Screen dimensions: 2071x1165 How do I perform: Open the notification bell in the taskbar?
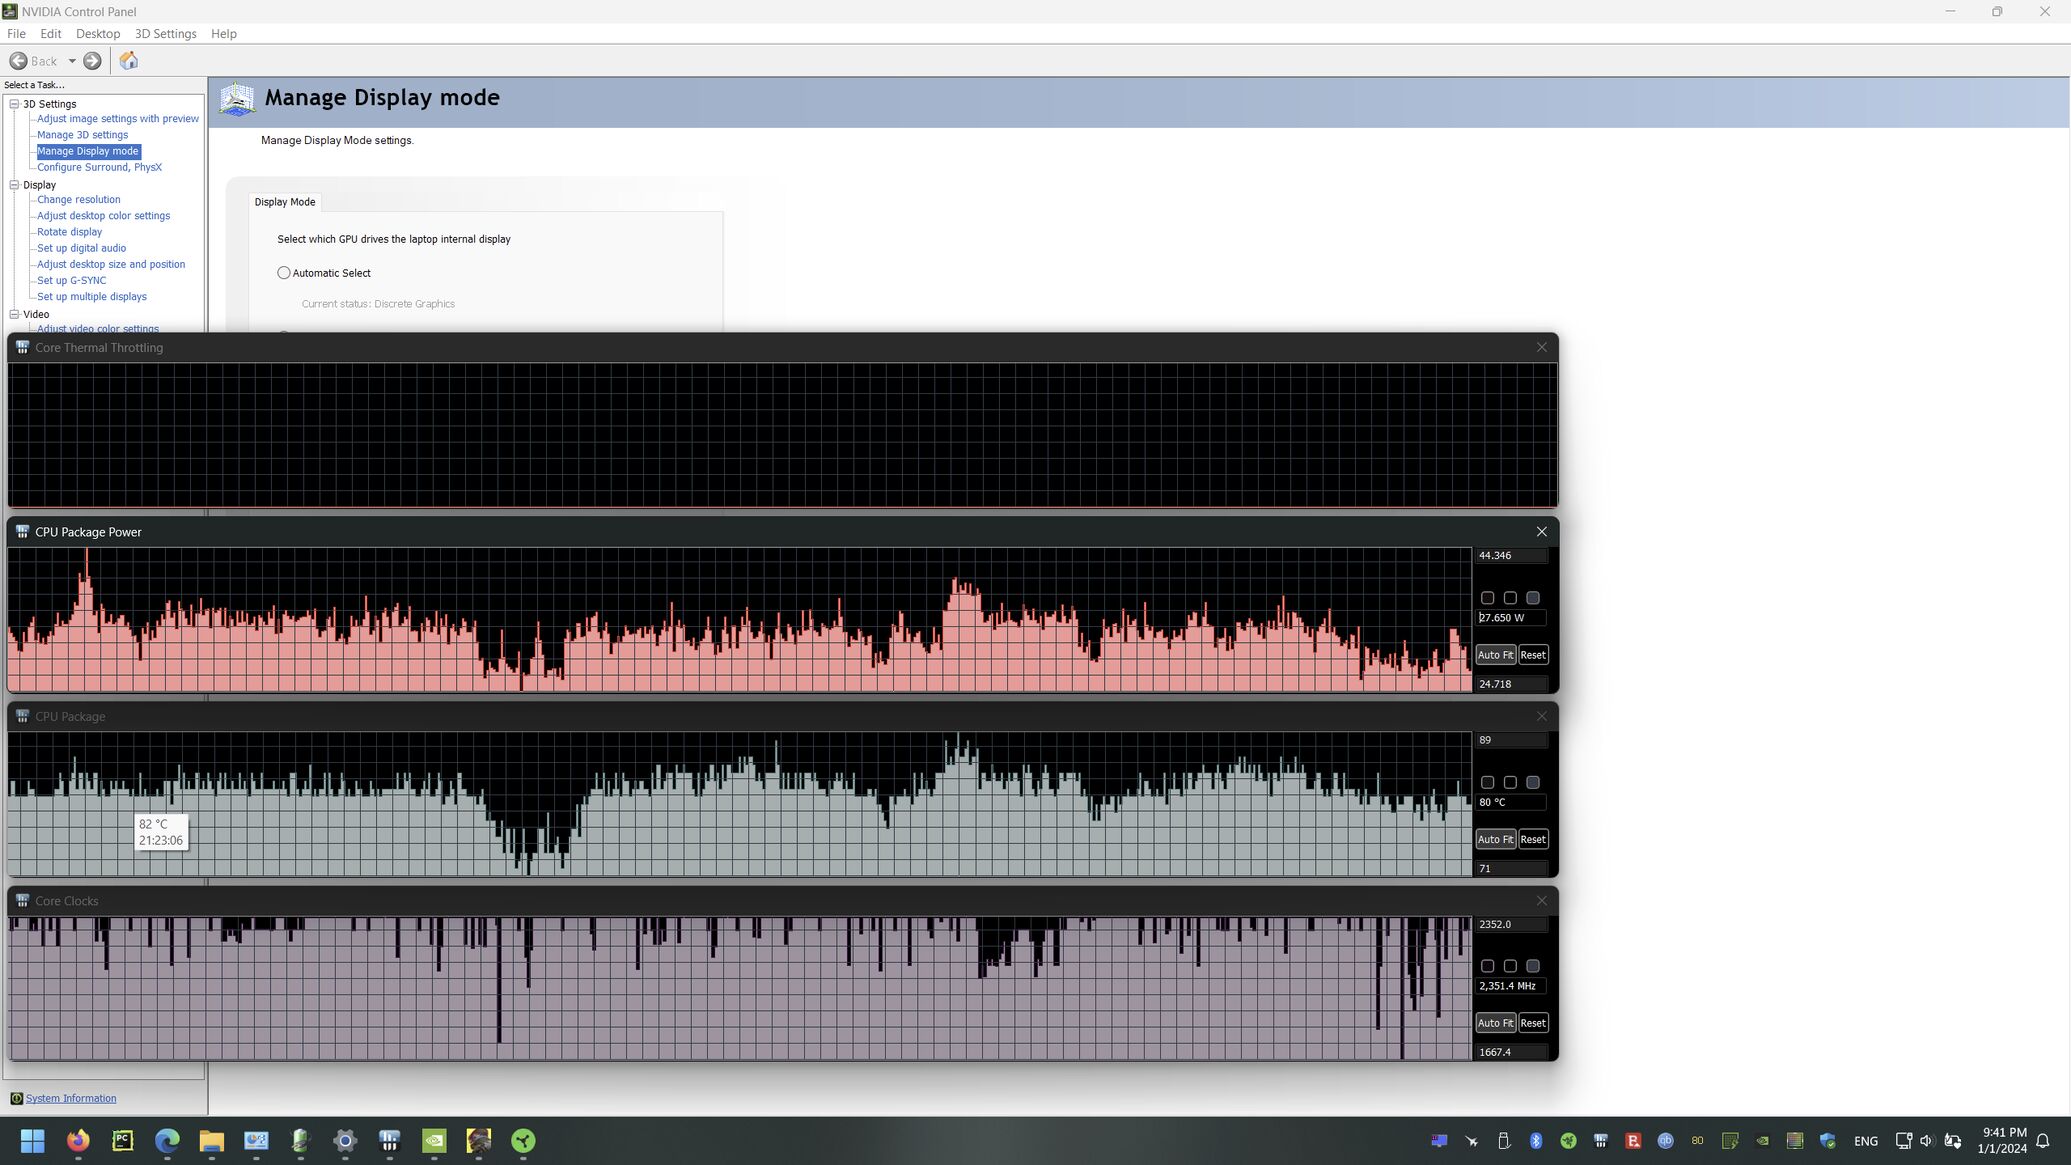tap(2043, 1140)
